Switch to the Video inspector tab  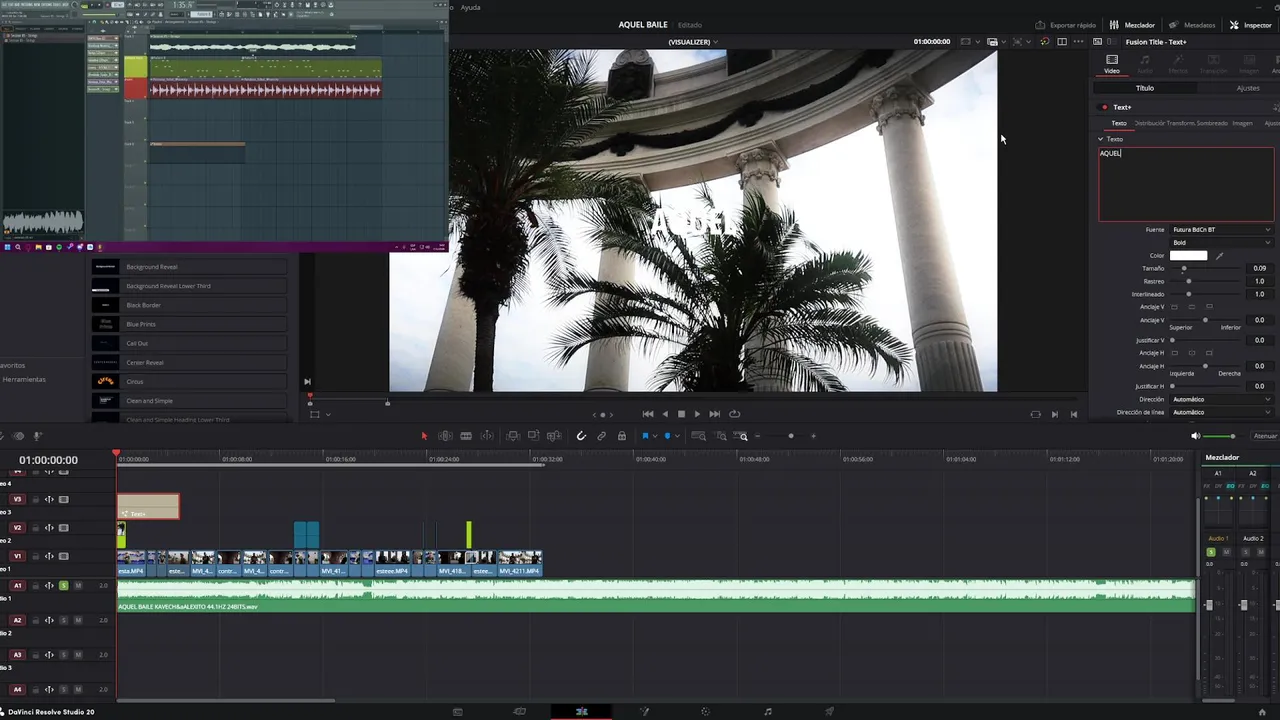(x=1112, y=64)
